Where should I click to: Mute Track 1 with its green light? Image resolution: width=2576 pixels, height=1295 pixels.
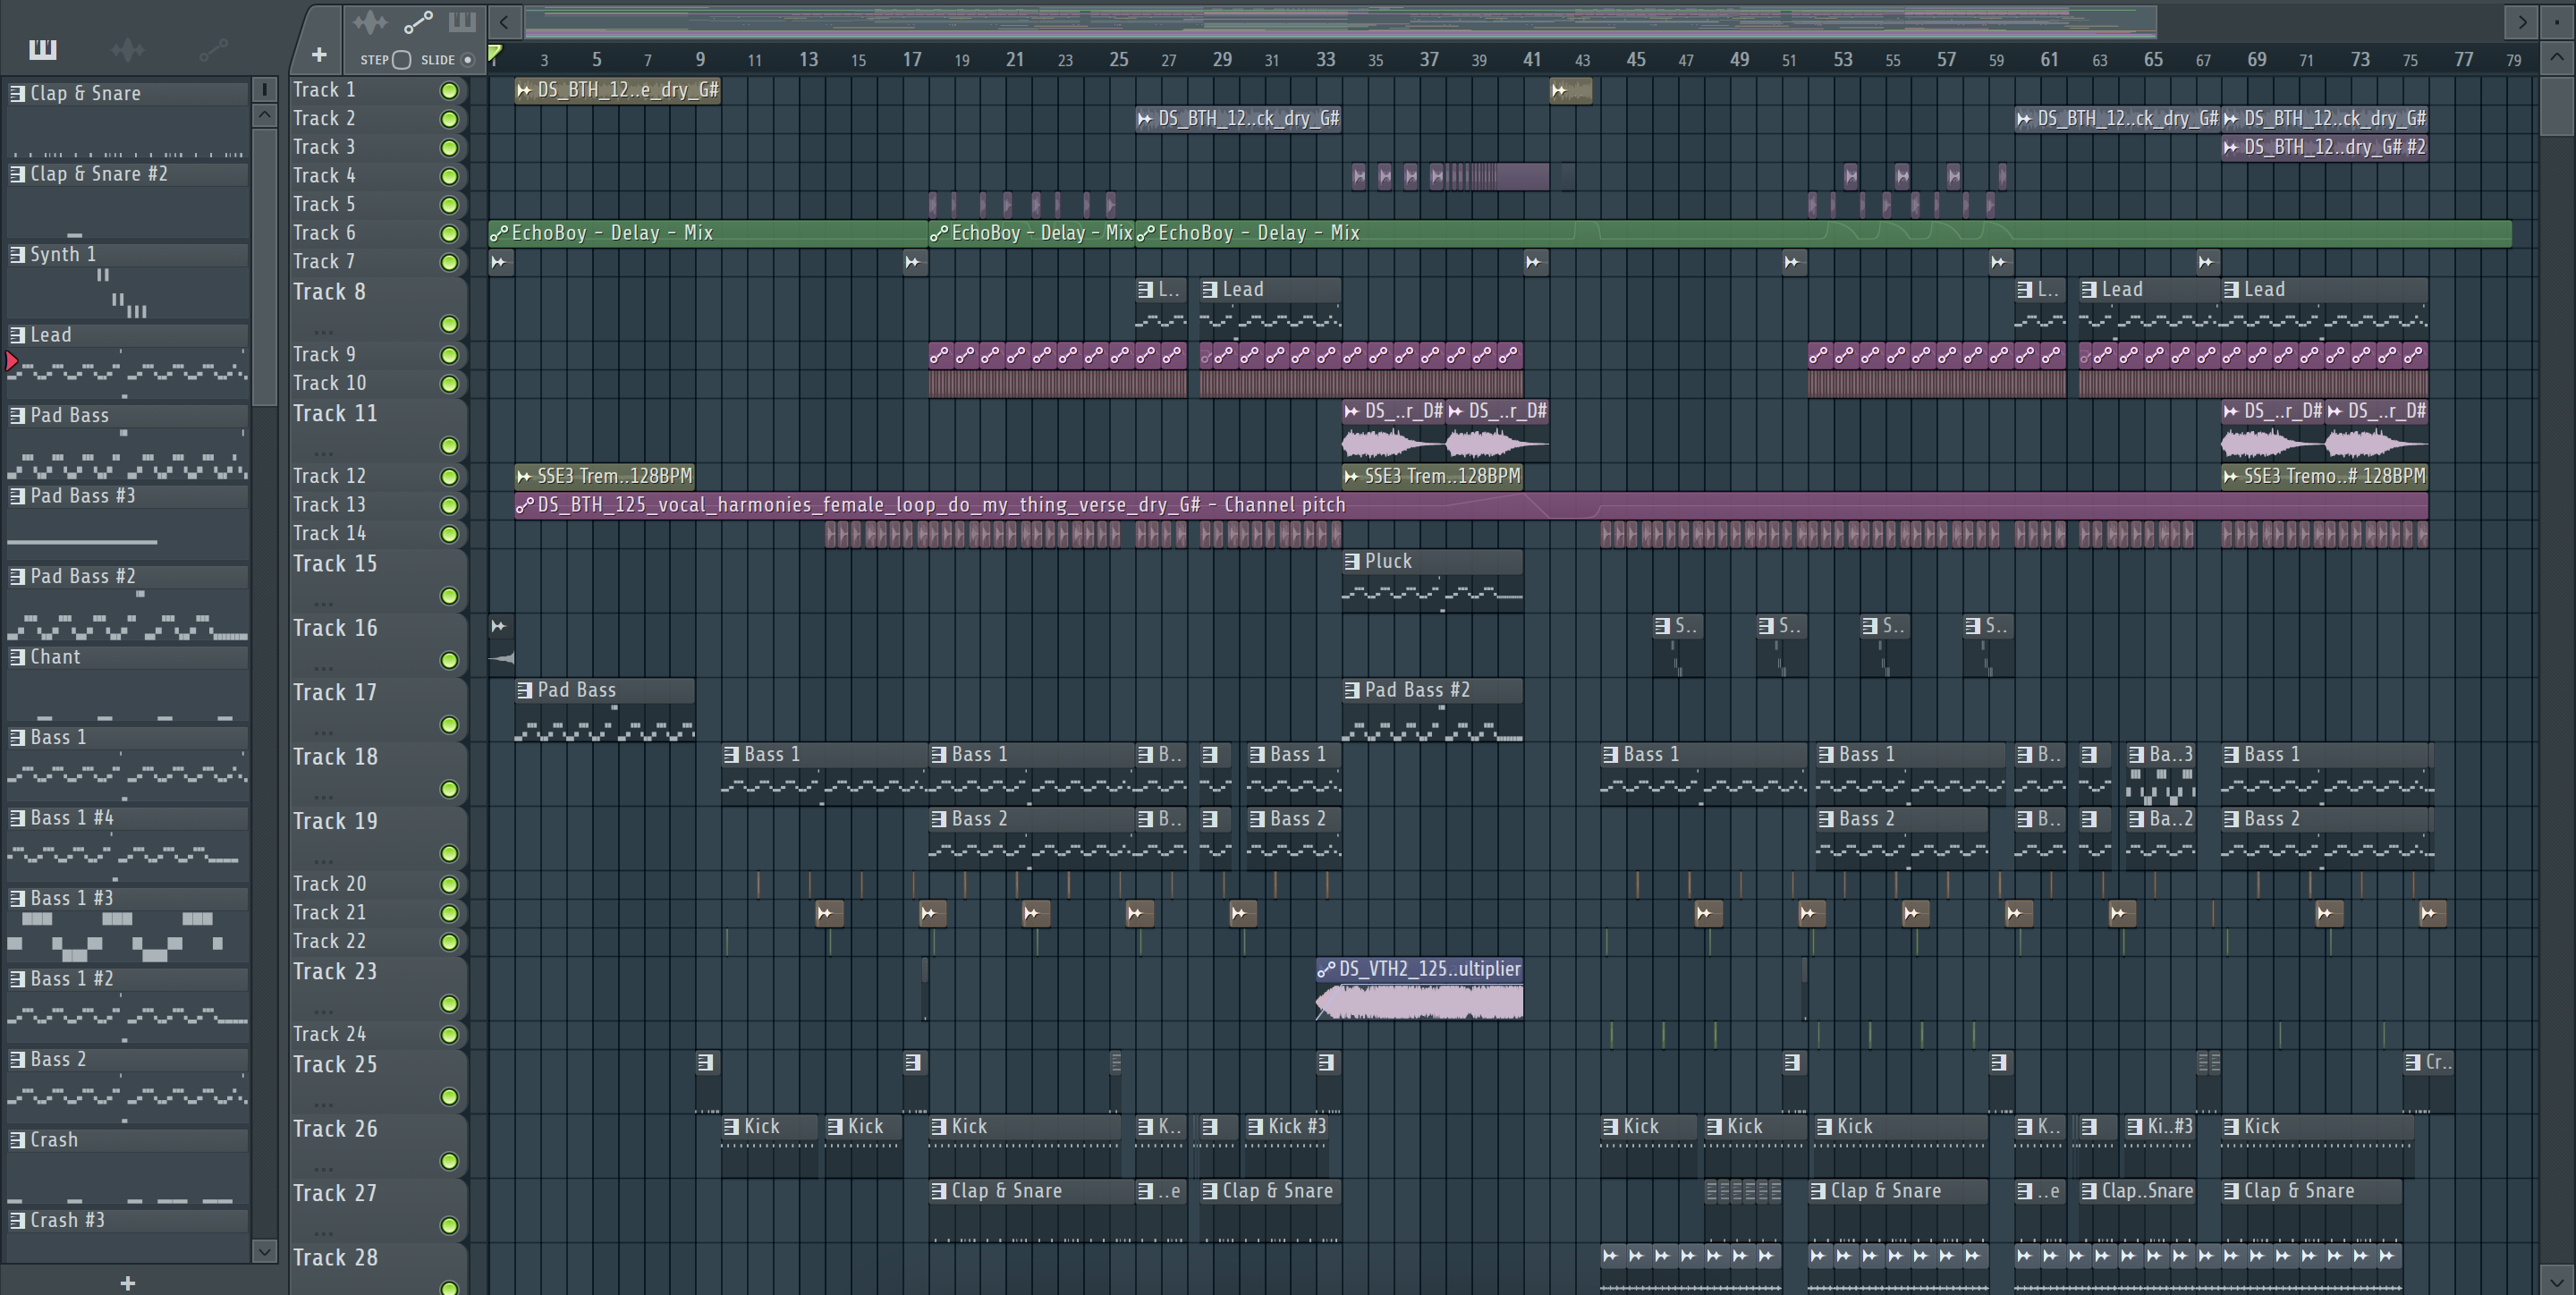click(449, 91)
